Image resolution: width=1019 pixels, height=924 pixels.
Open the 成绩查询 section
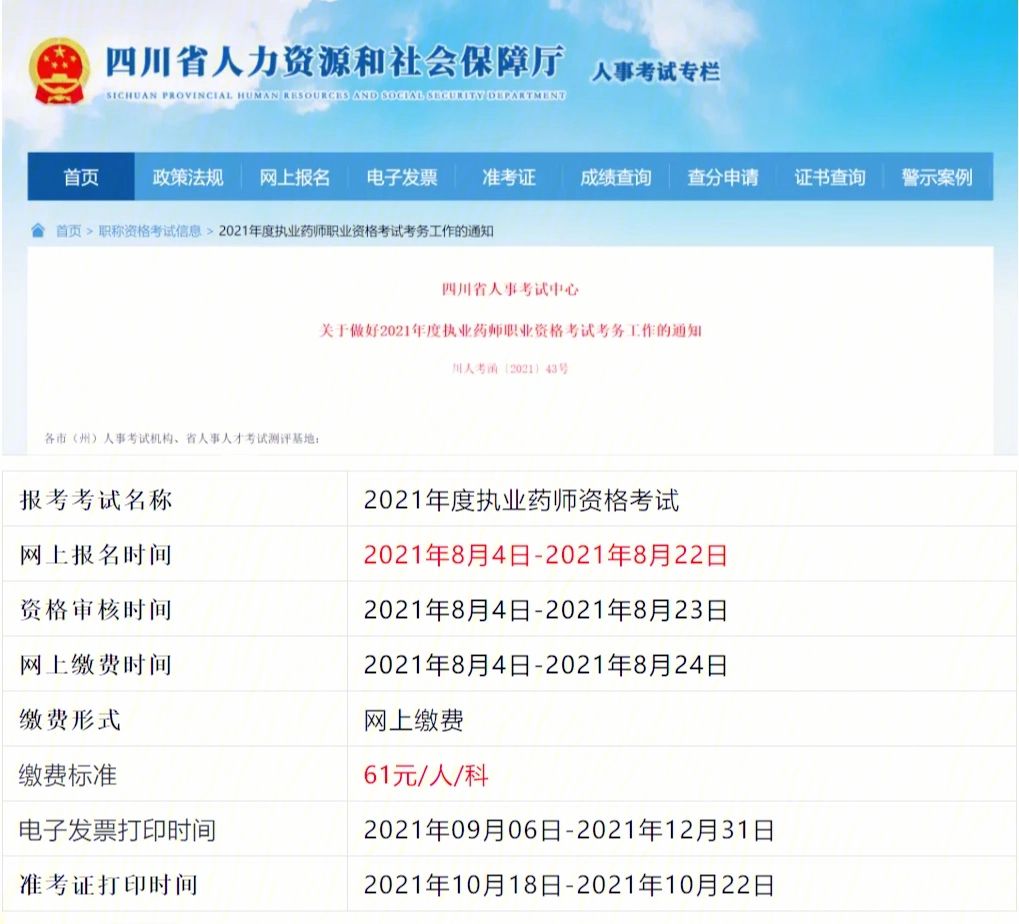[x=615, y=177]
